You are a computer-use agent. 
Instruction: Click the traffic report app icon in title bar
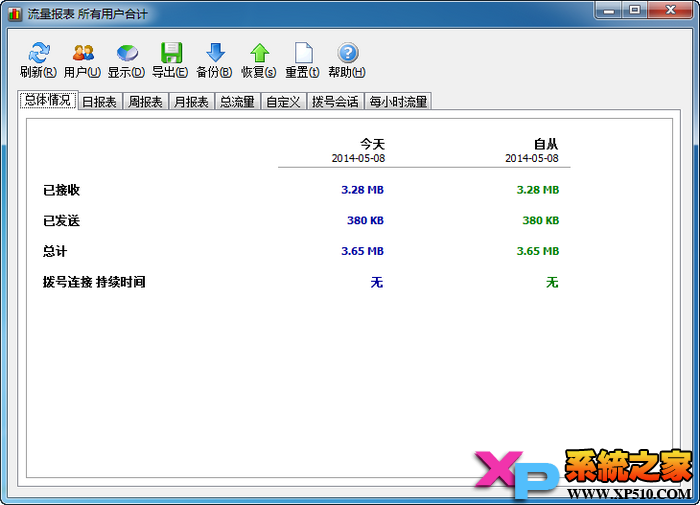(x=15, y=14)
